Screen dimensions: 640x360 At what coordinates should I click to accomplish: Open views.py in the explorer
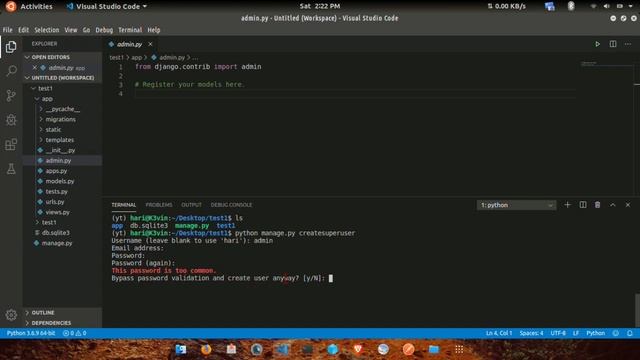coord(62,212)
